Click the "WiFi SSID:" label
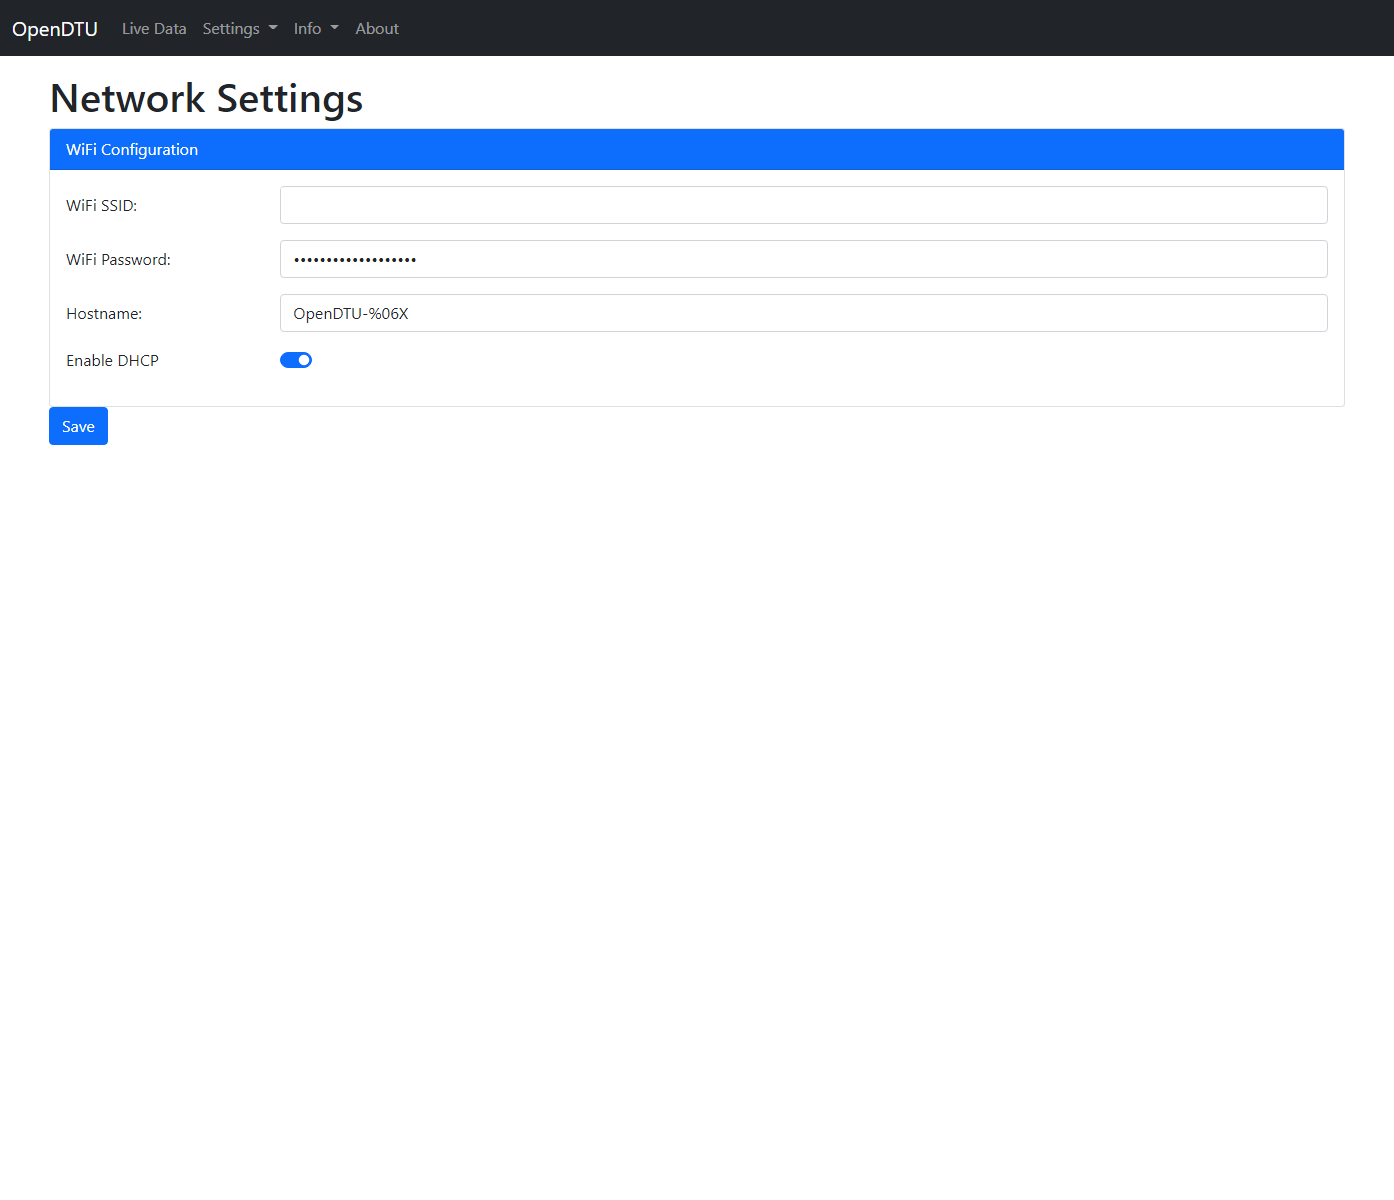1394x1200 pixels. (x=101, y=205)
